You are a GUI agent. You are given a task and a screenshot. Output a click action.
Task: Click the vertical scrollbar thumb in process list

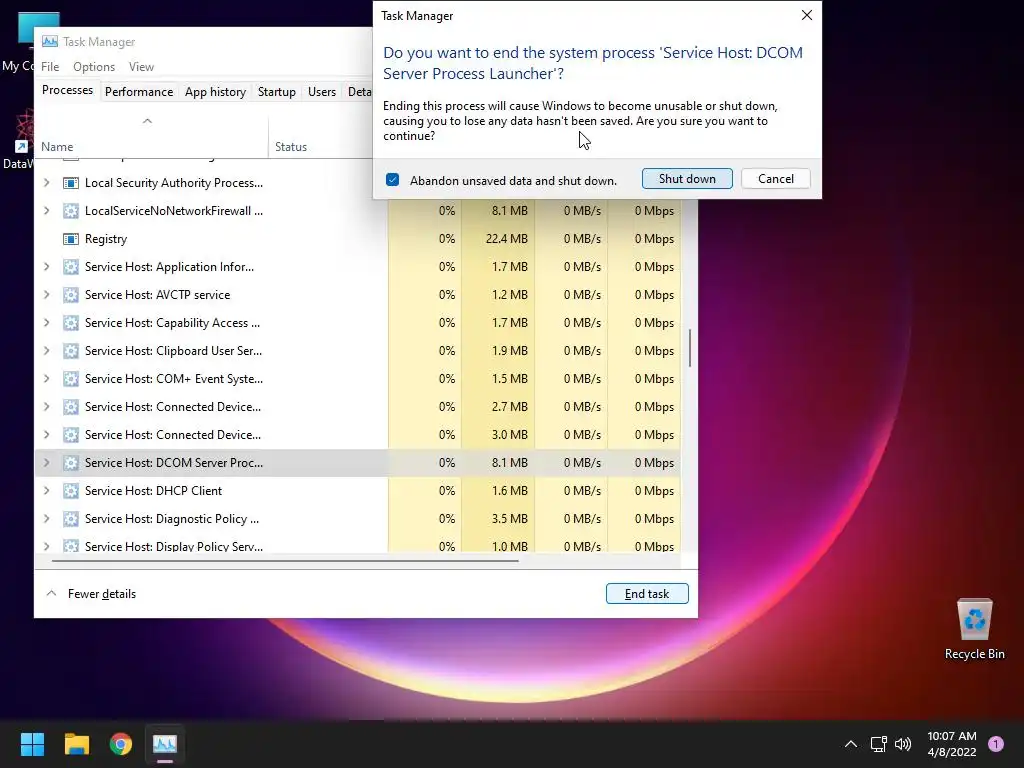(690, 348)
